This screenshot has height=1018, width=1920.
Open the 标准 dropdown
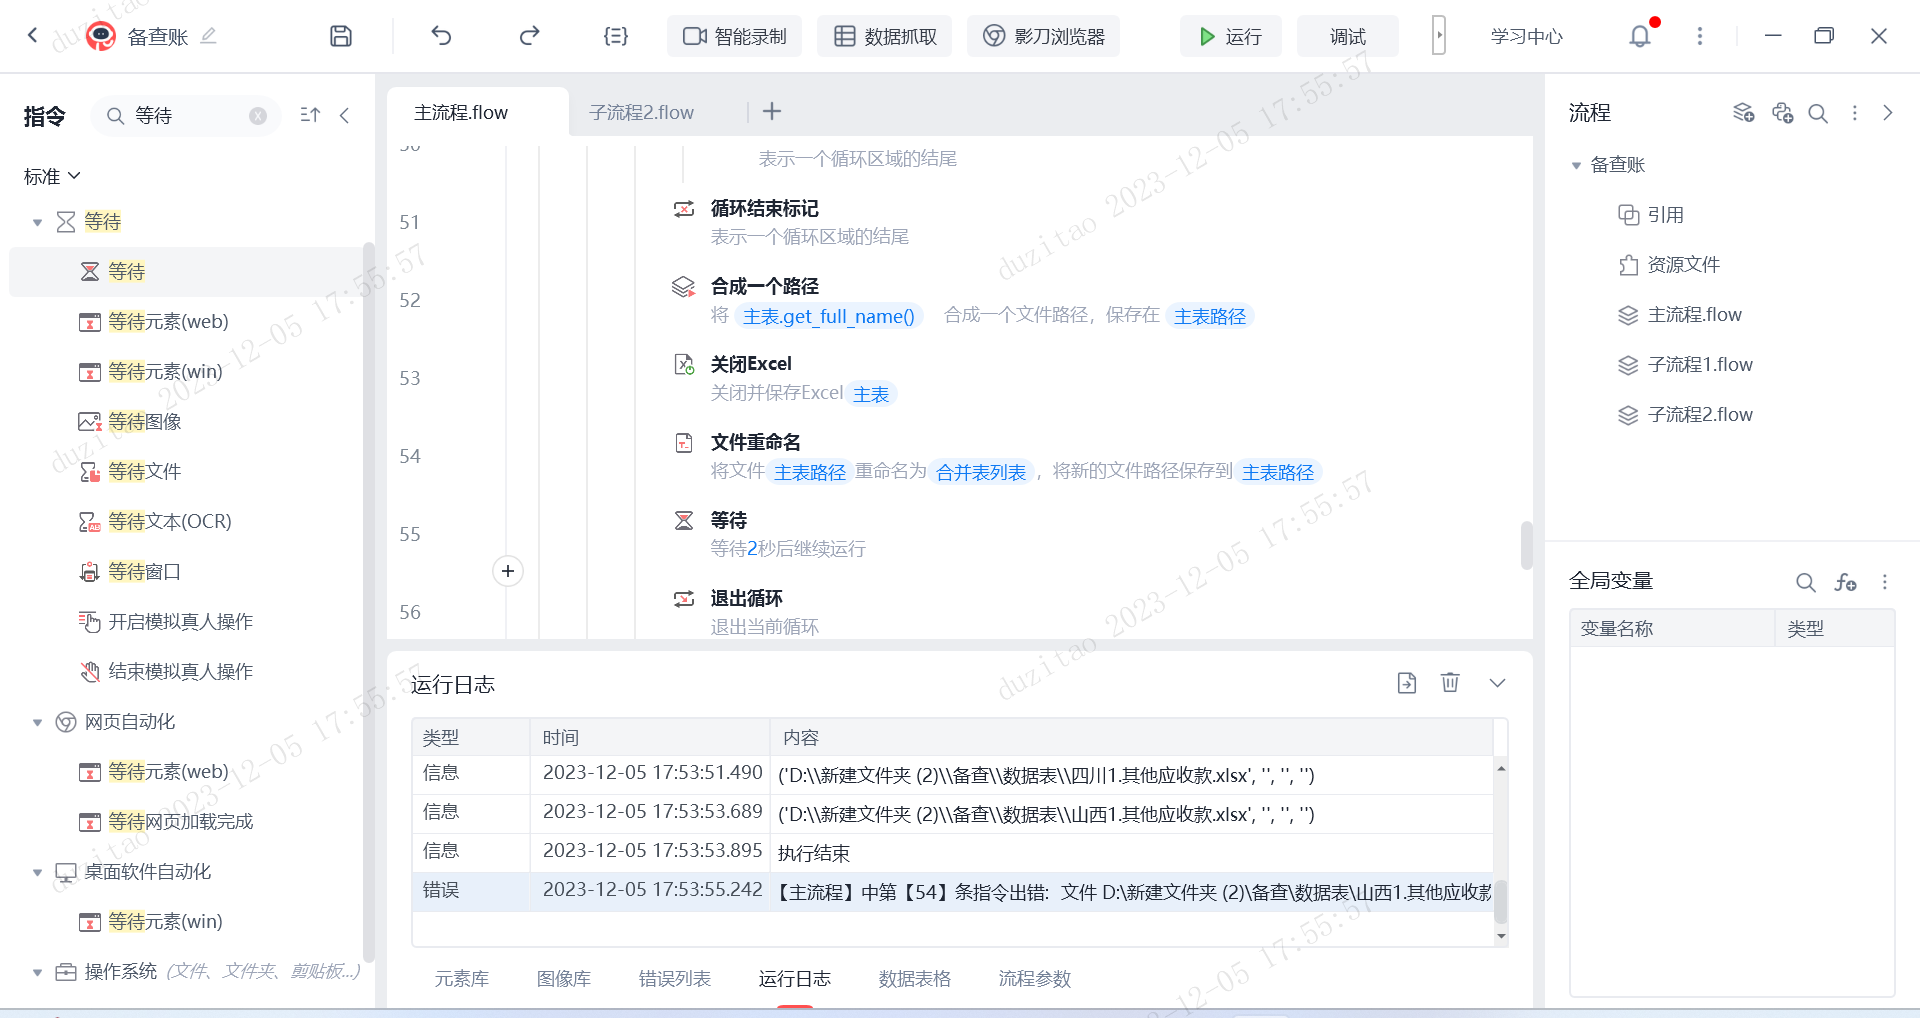point(52,176)
